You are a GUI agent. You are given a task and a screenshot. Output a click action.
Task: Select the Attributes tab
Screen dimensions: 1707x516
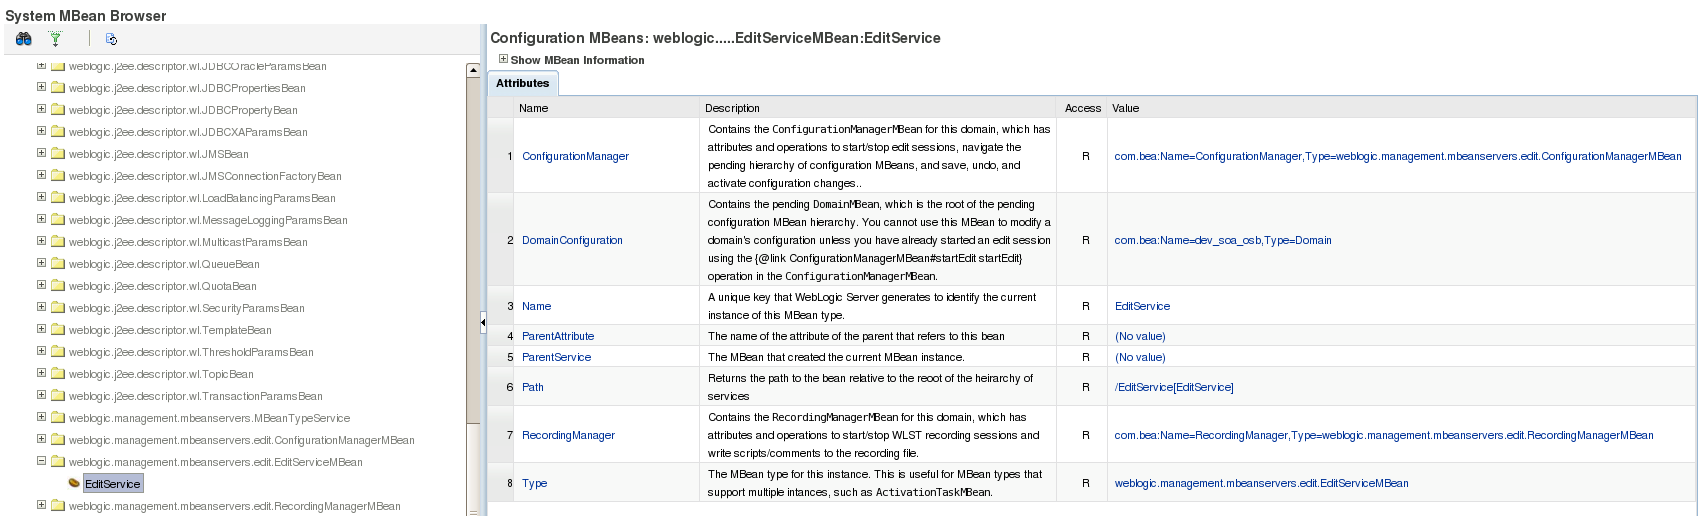click(522, 83)
